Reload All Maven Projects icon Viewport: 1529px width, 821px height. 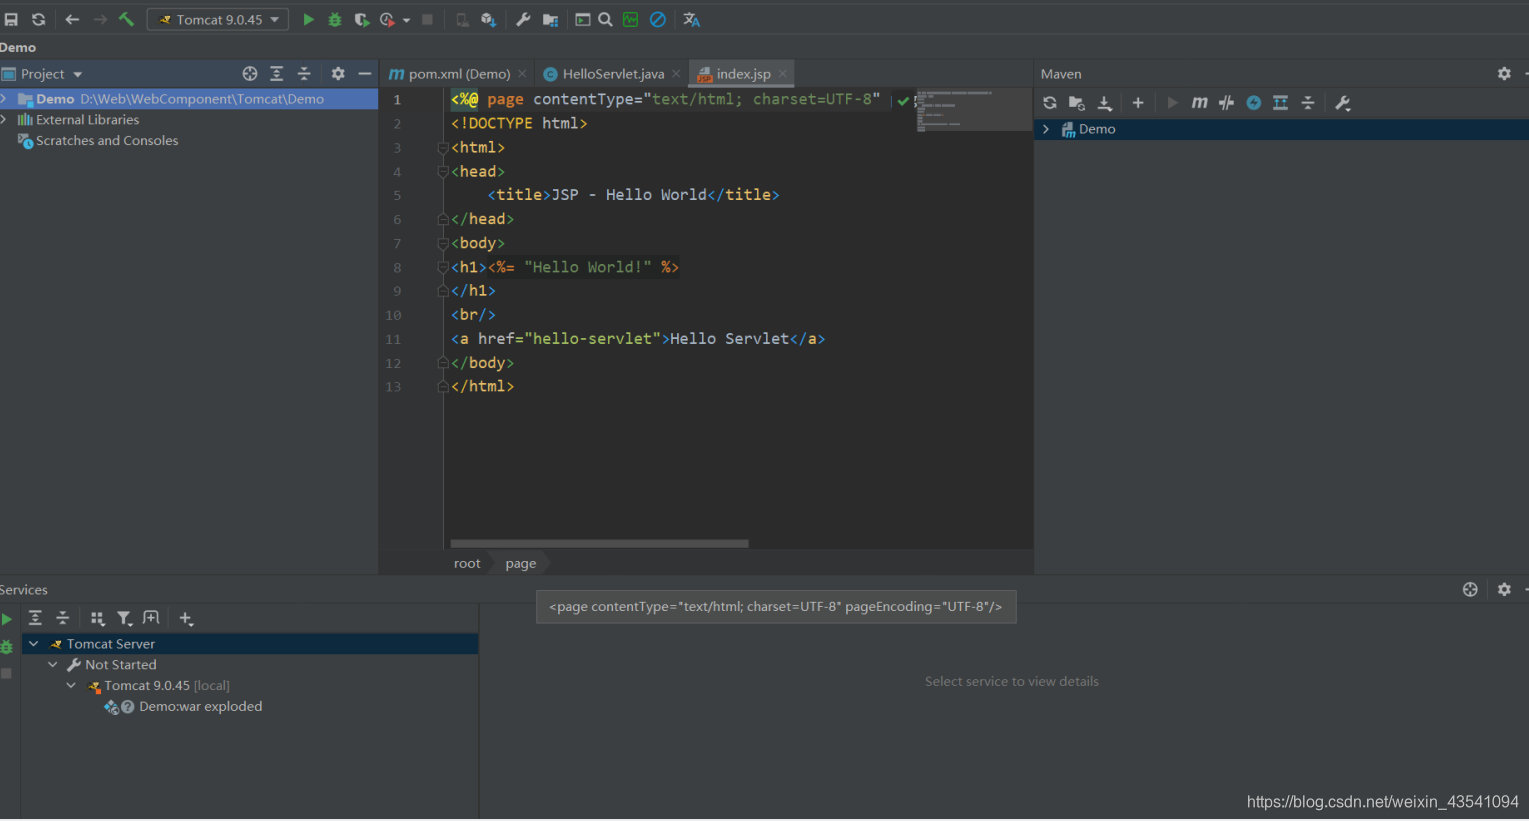tap(1050, 103)
